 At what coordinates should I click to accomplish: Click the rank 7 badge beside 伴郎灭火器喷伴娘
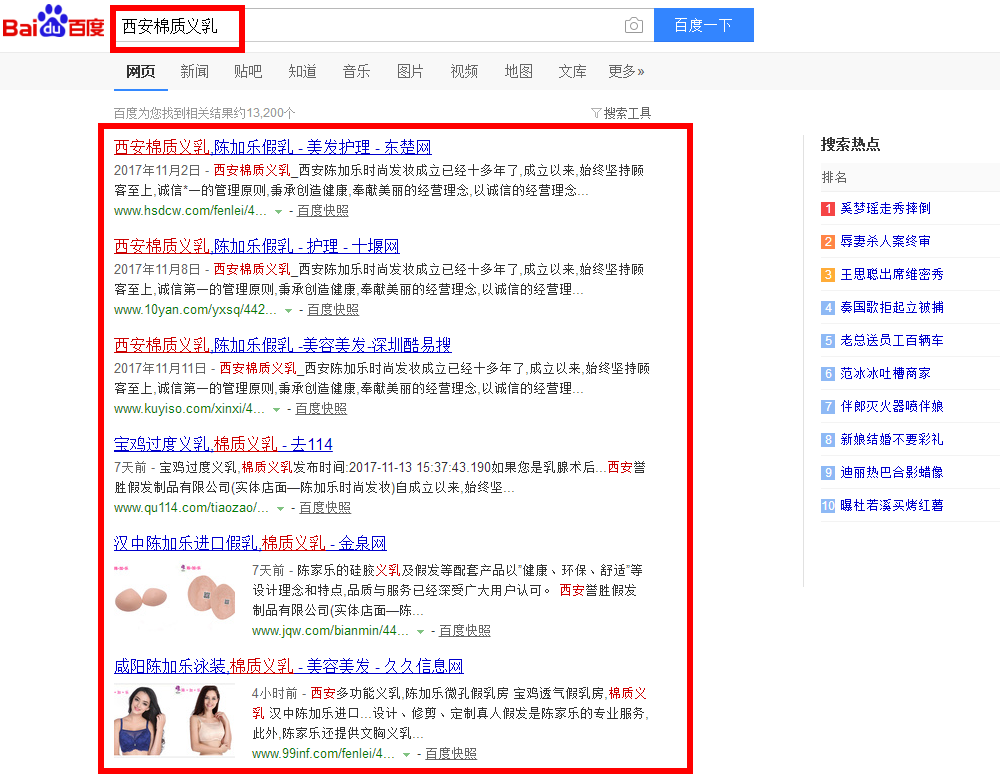[x=828, y=407]
